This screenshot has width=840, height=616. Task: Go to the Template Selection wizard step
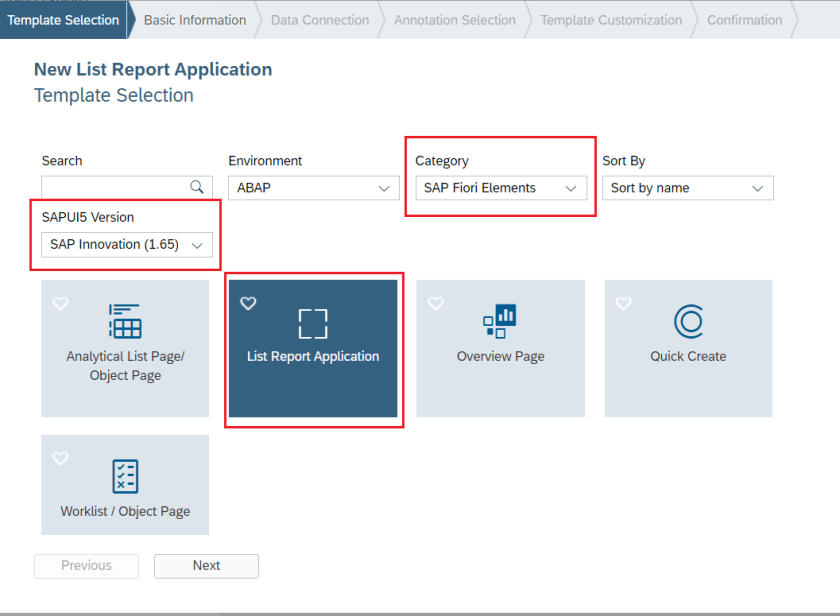[x=63, y=20]
